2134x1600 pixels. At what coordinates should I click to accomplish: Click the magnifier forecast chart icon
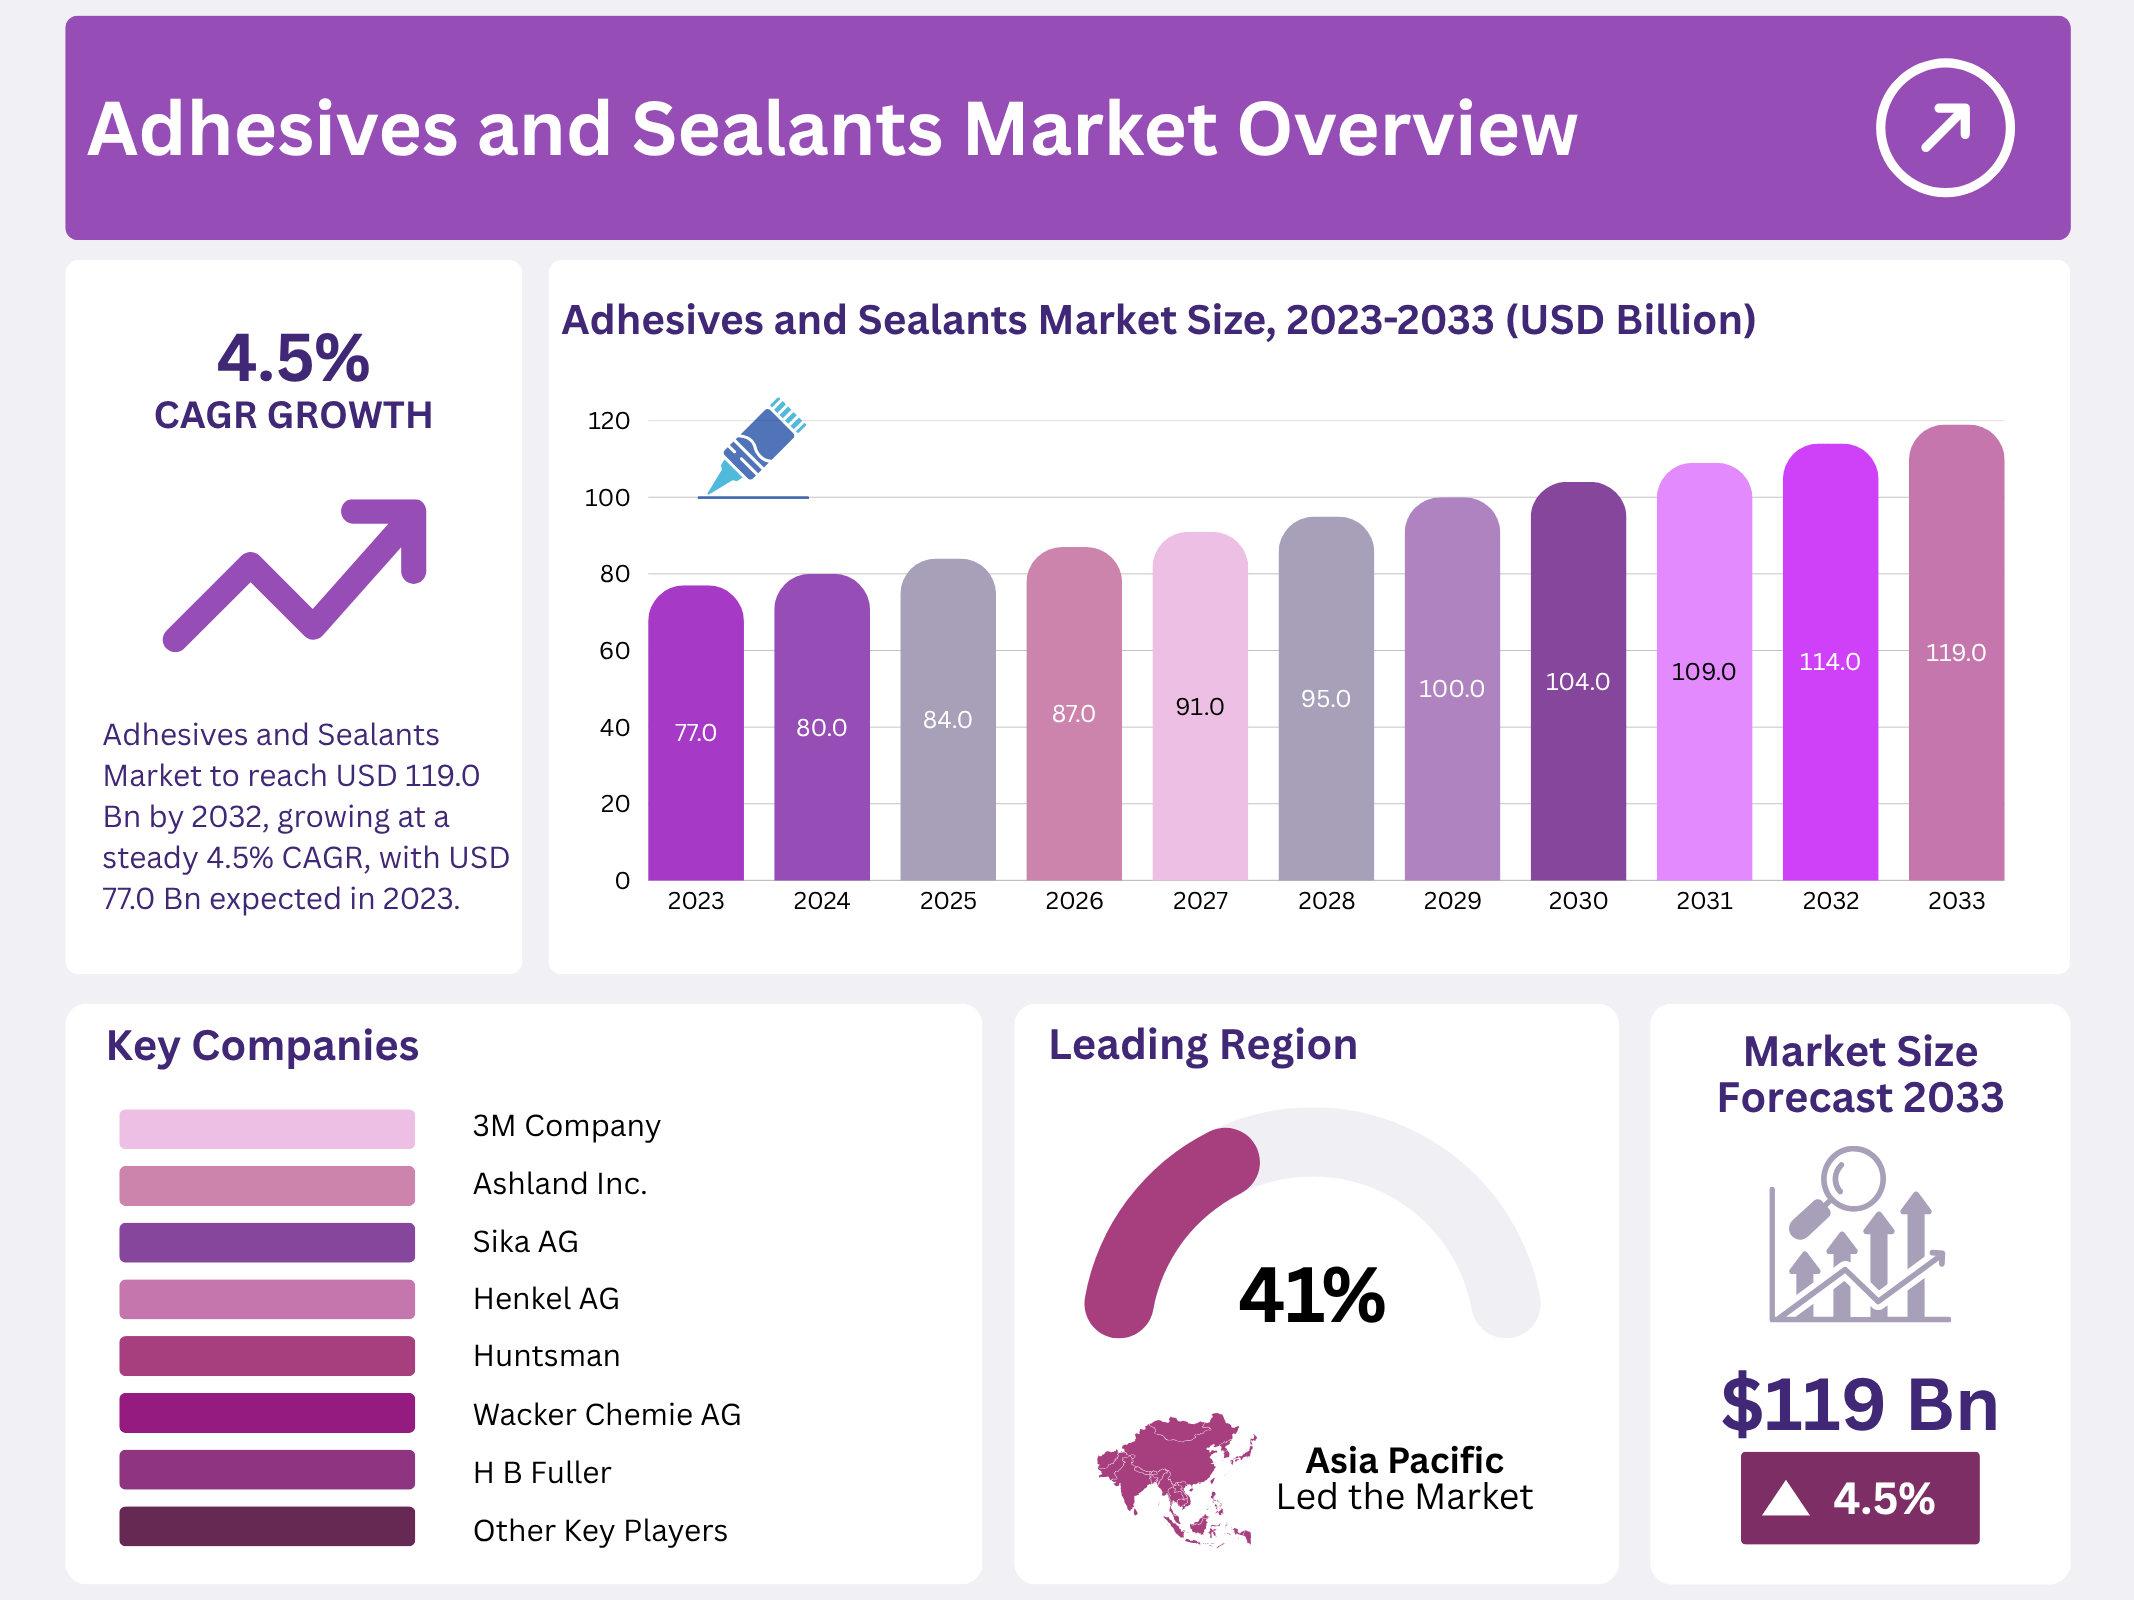[x=1859, y=1234]
